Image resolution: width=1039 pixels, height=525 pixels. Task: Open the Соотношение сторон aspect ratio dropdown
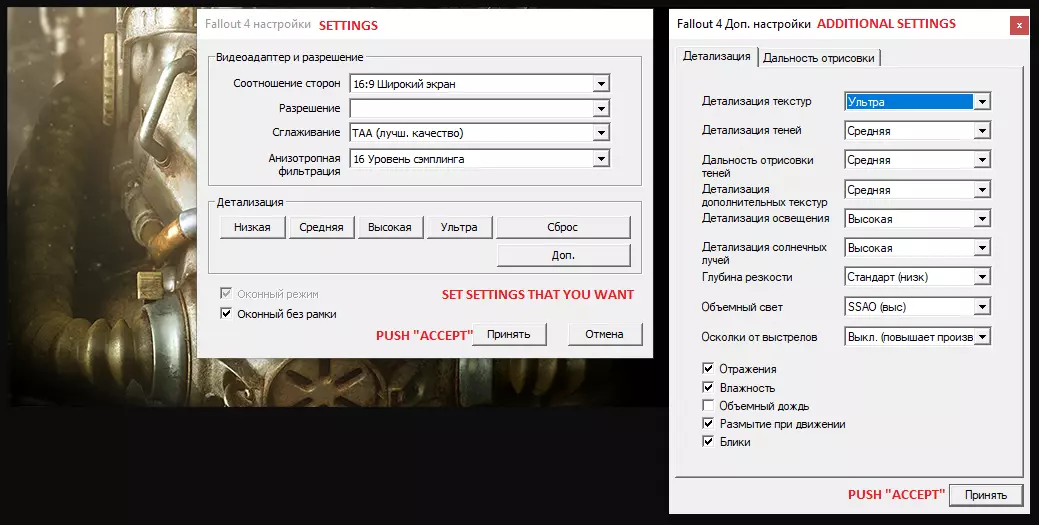click(479, 84)
